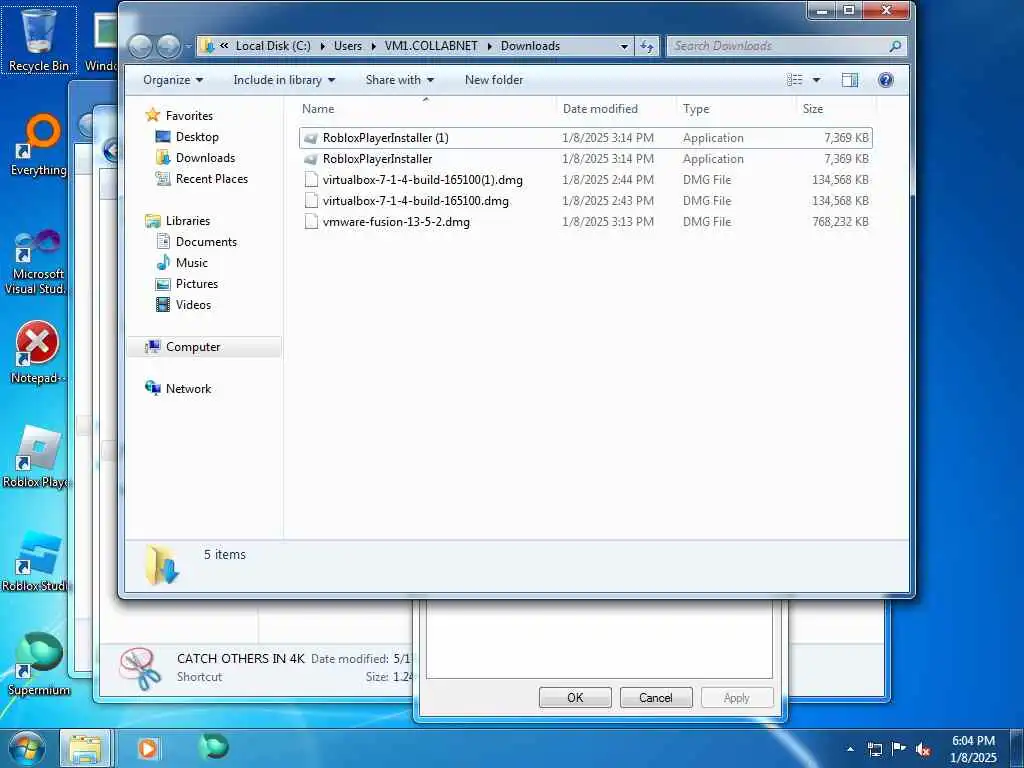Image resolution: width=1024 pixels, height=768 pixels.
Task: Select the RobloxPlayerInstaller file name
Action: [x=377, y=159]
